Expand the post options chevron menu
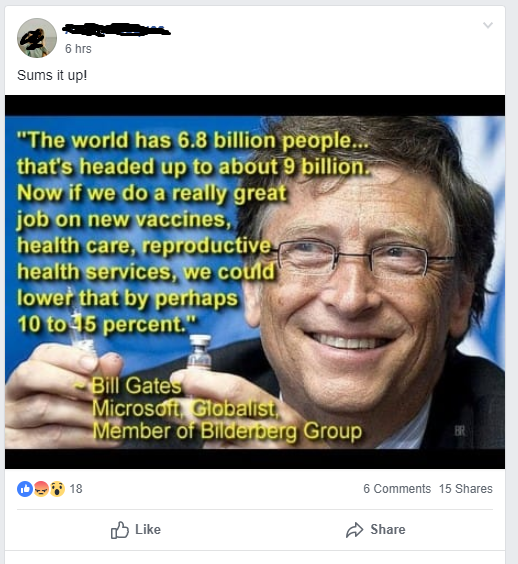518x564 pixels. point(488,25)
